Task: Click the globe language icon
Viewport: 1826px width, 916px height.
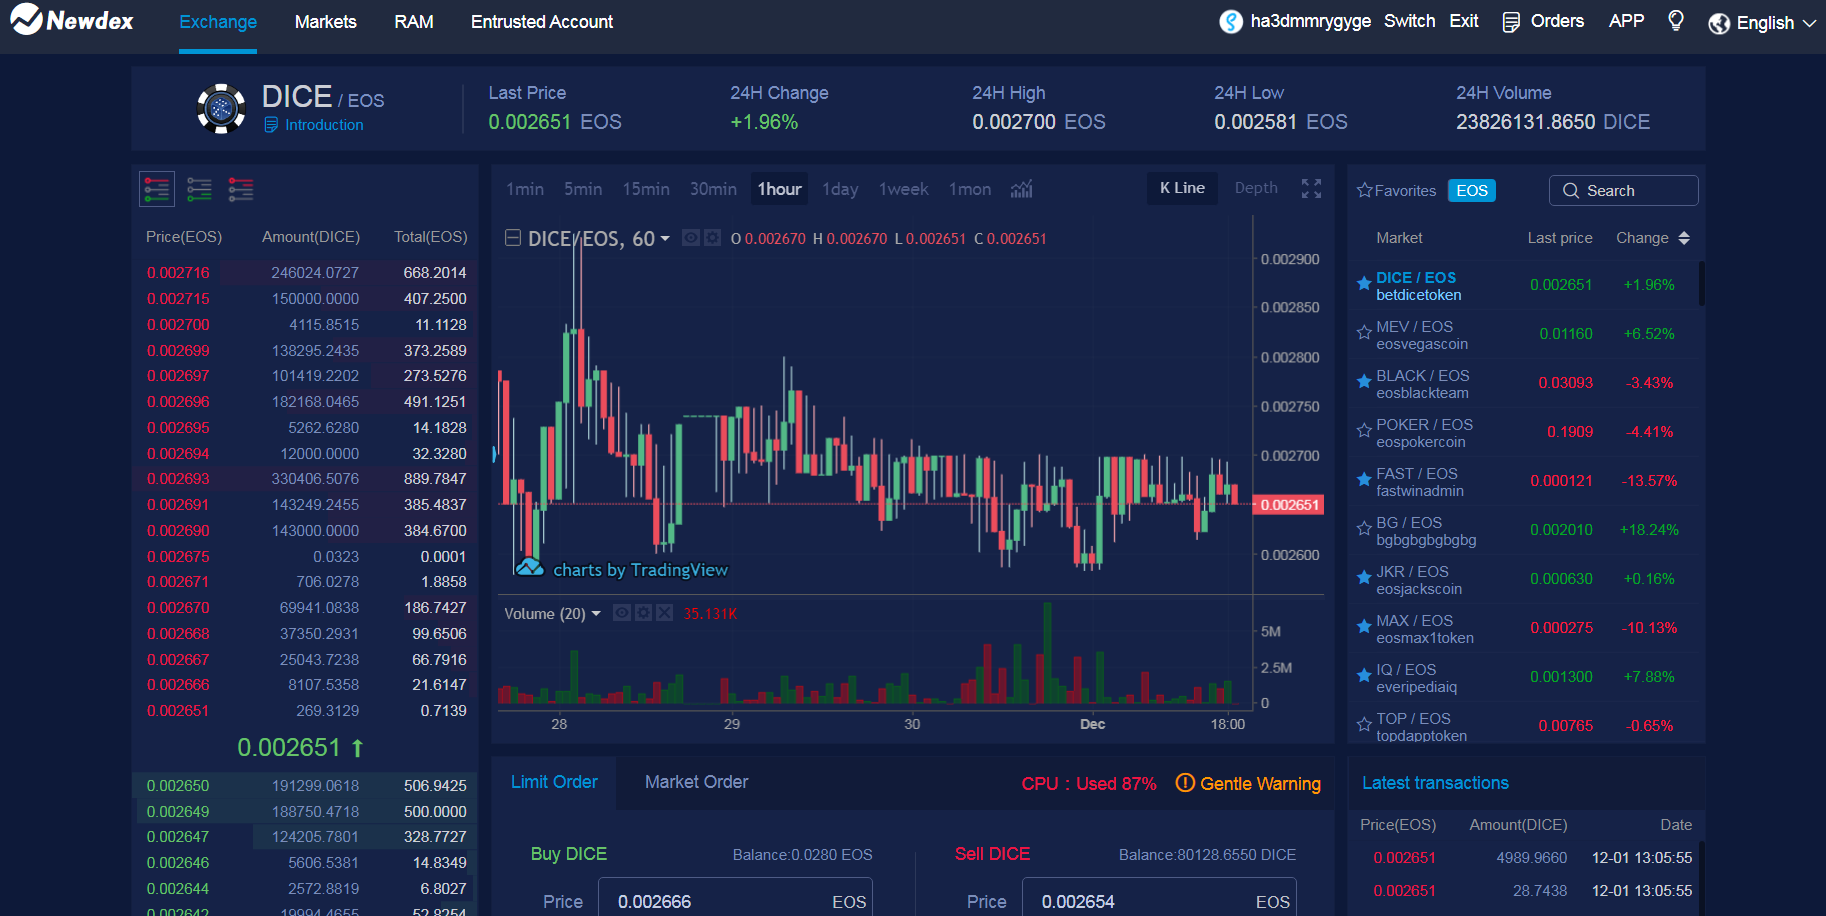Action: click(1719, 23)
